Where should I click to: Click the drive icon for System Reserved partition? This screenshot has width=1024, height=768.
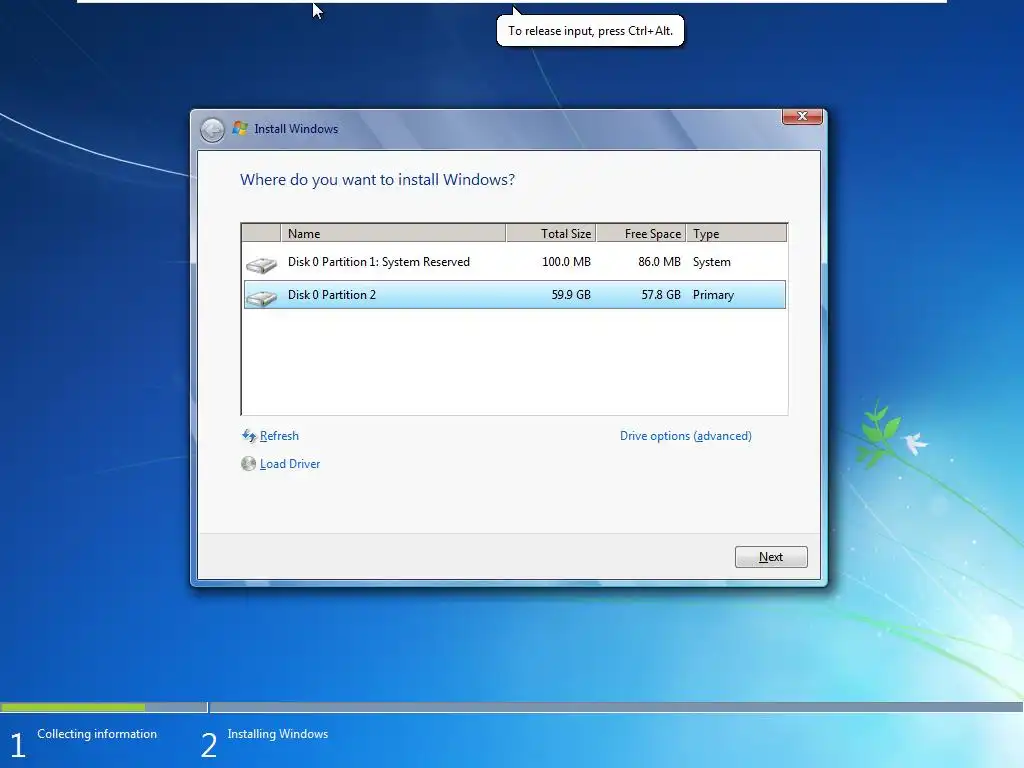pos(261,264)
